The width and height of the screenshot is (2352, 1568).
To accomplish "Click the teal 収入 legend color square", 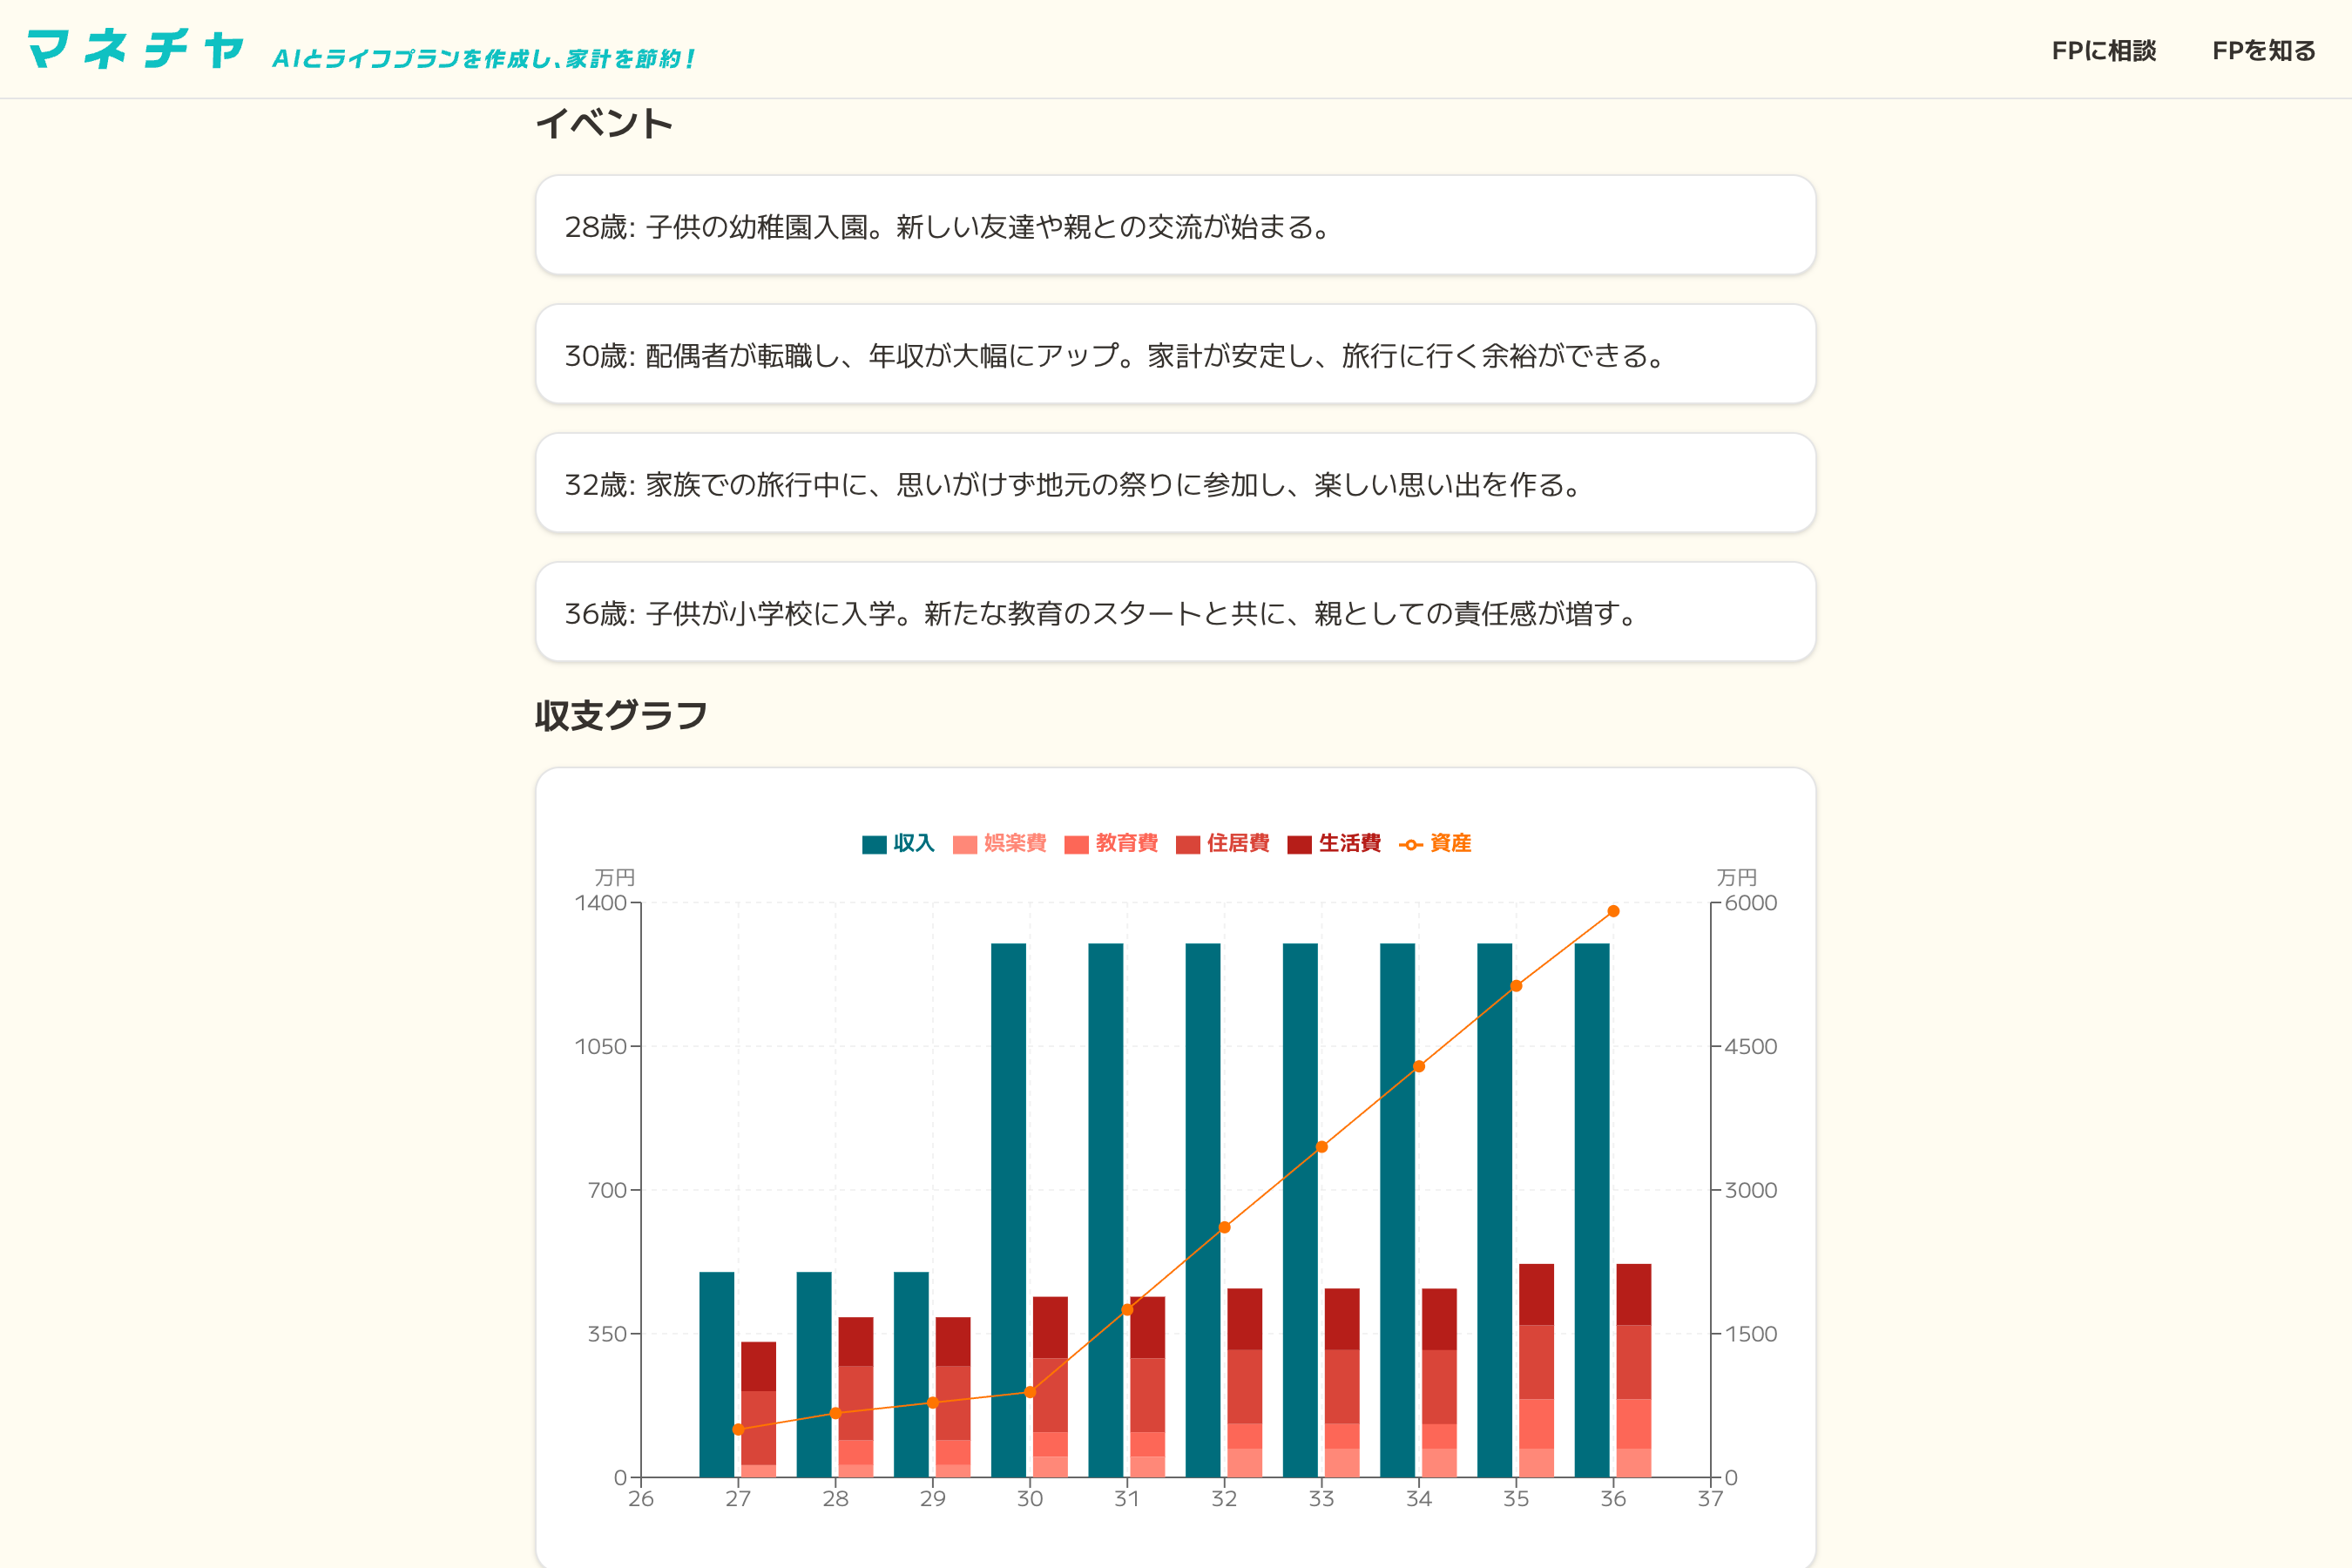I will point(873,844).
